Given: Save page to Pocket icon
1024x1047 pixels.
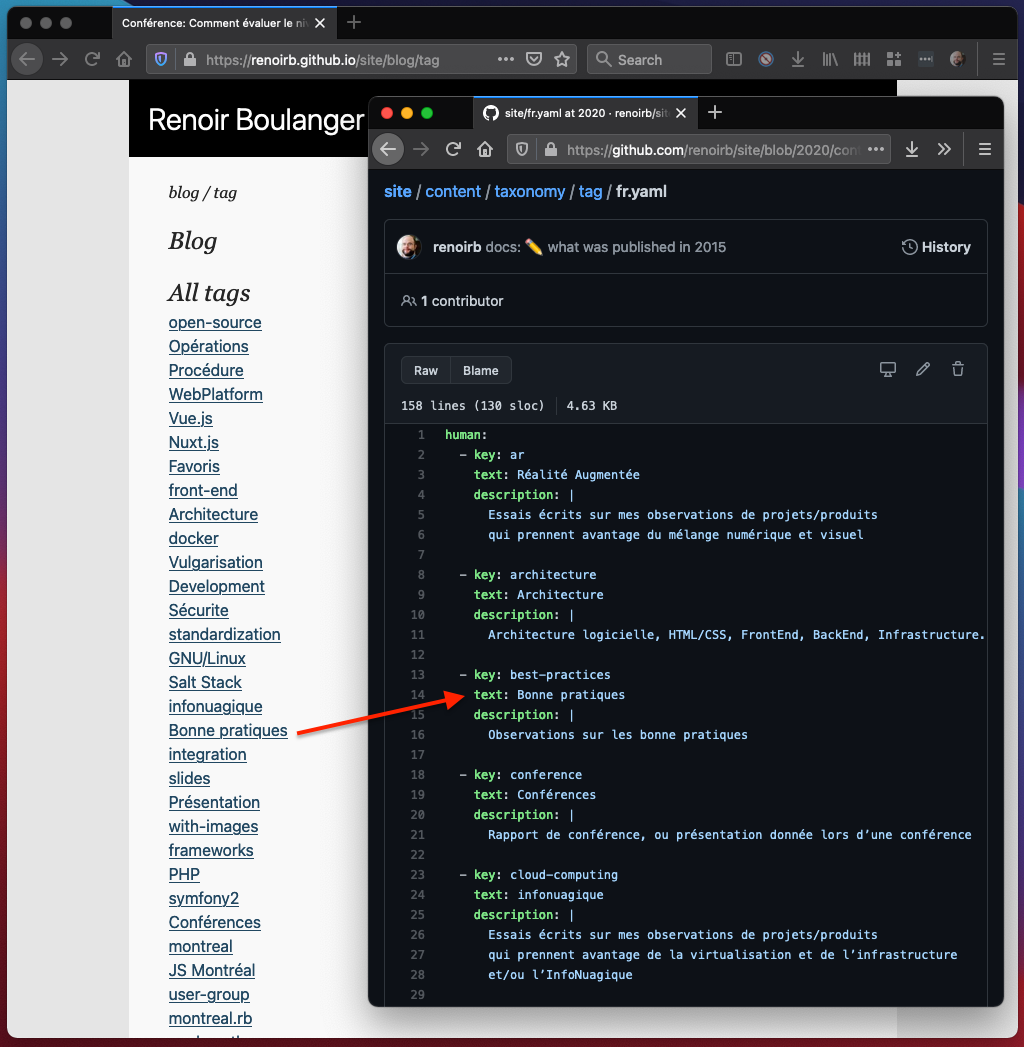Looking at the screenshot, I should point(534,59).
